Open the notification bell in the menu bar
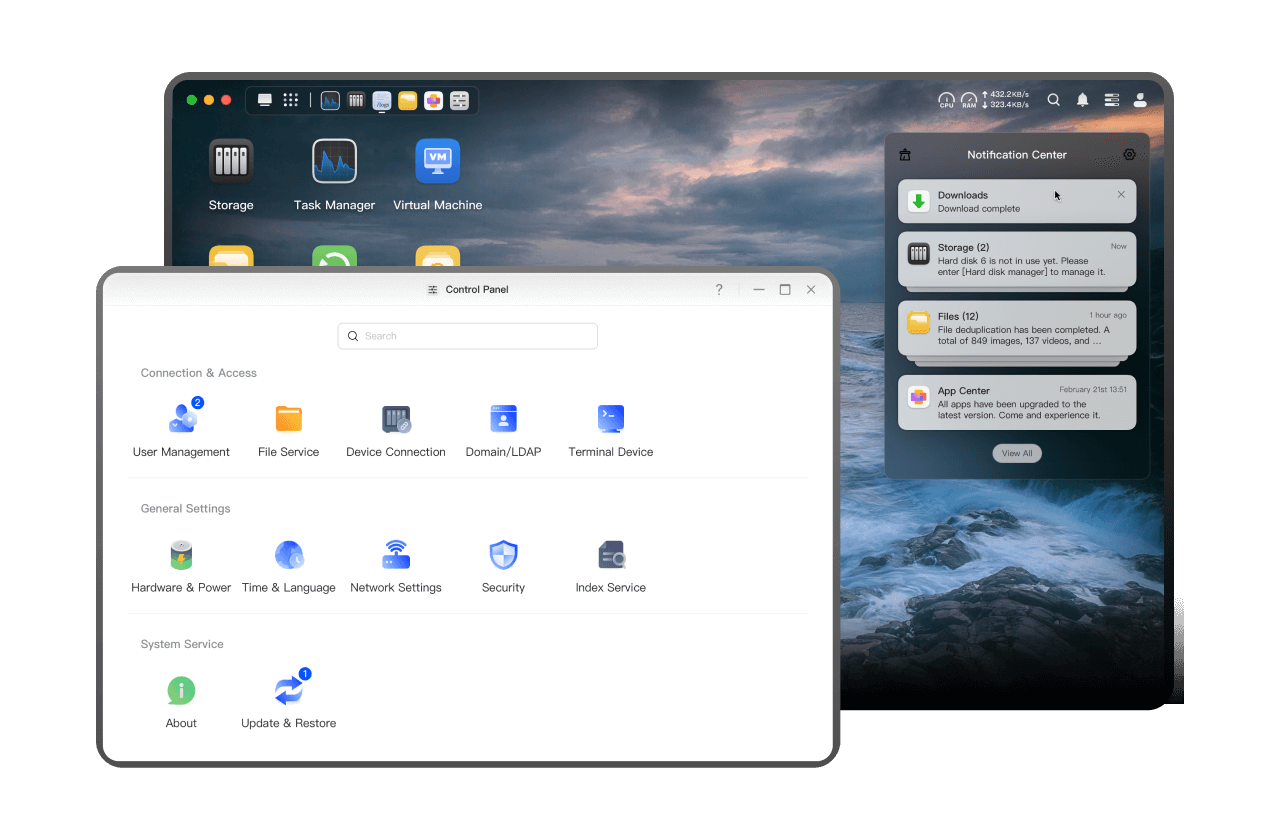Image resolution: width=1280 pixels, height=840 pixels. pyautogui.click(x=1081, y=100)
